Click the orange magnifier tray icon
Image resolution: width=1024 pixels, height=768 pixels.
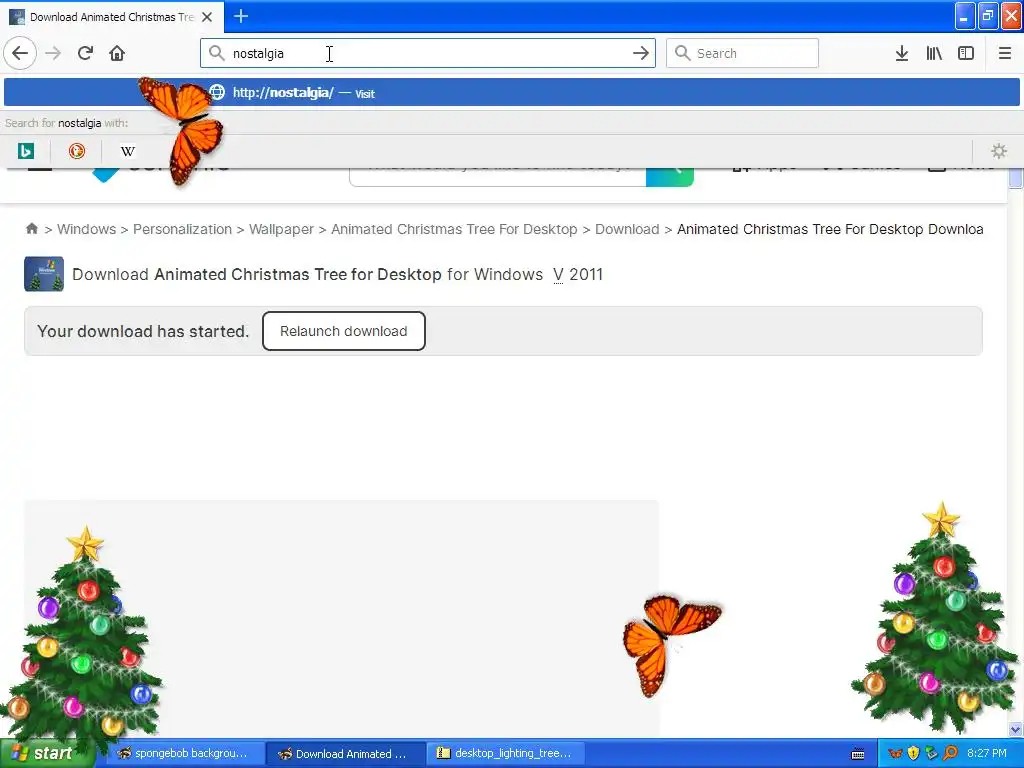(x=950, y=754)
